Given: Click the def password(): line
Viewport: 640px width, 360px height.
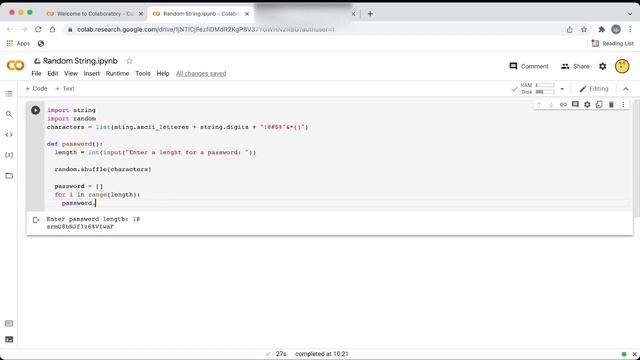Looking at the screenshot, I should pos(75,144).
